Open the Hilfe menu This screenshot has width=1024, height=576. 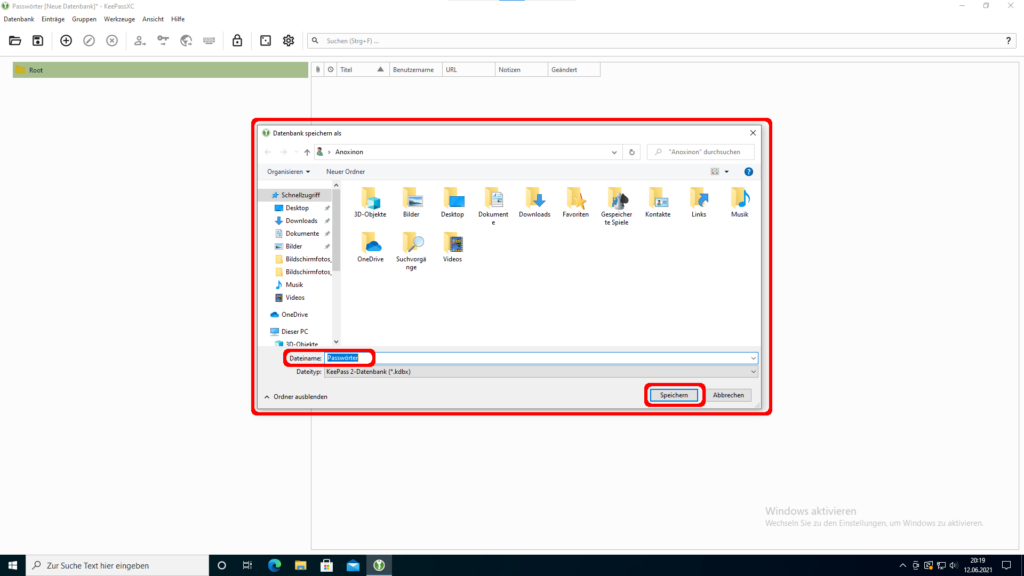178,20
